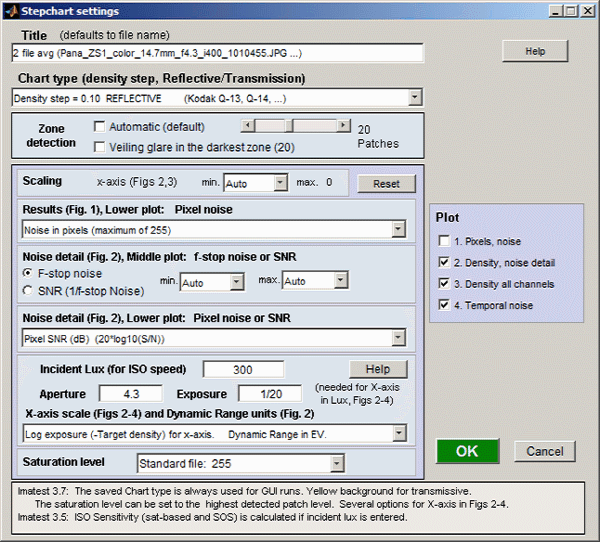Image resolution: width=600 pixels, height=542 pixels.
Task: Minimize the Stepchart settings window
Action: [x=555, y=11]
